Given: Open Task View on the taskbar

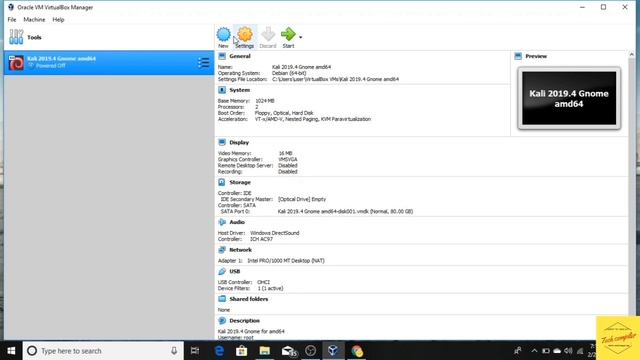Looking at the screenshot, I should pyautogui.click(x=195, y=351).
